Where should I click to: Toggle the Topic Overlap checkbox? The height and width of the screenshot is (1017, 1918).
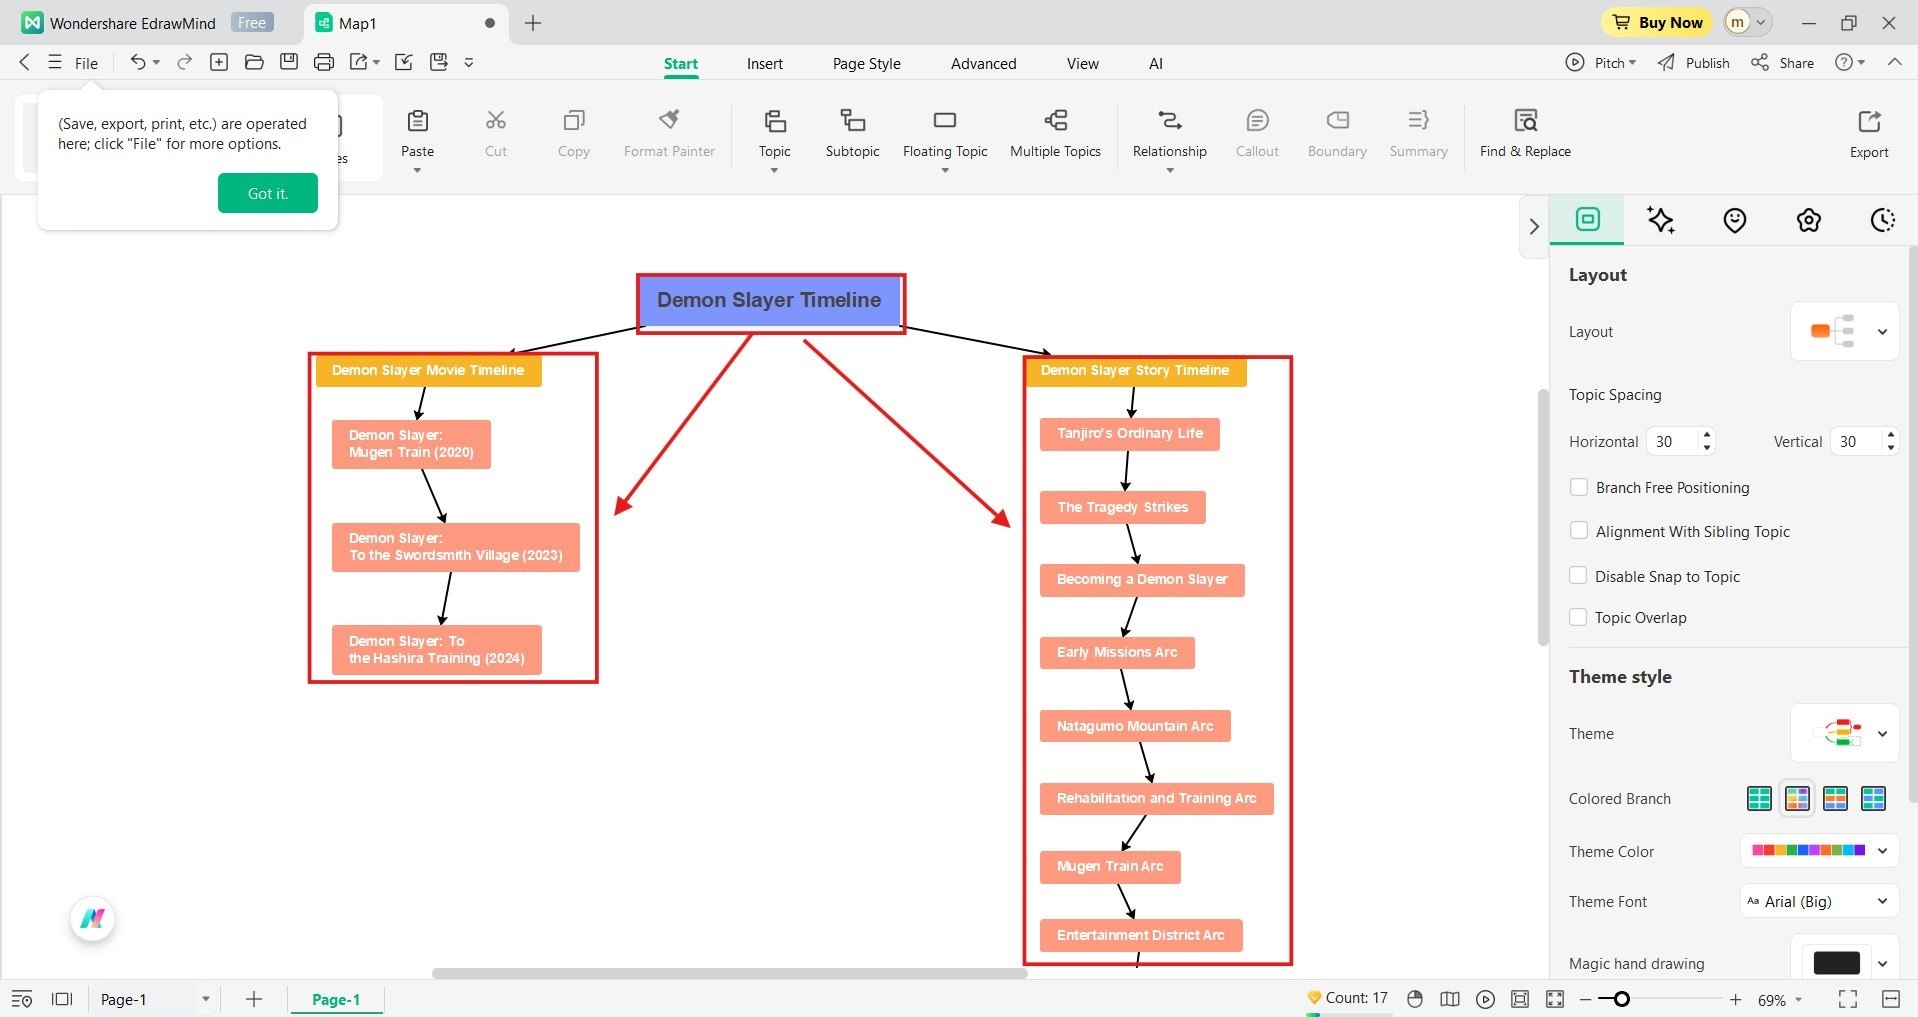[1579, 617]
